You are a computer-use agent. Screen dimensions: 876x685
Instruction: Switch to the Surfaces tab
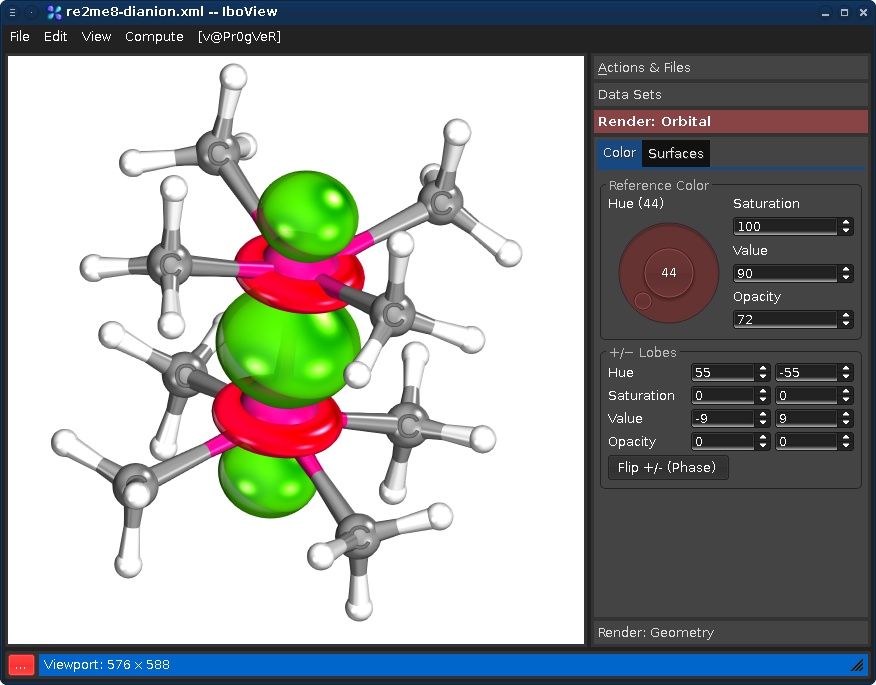click(676, 154)
